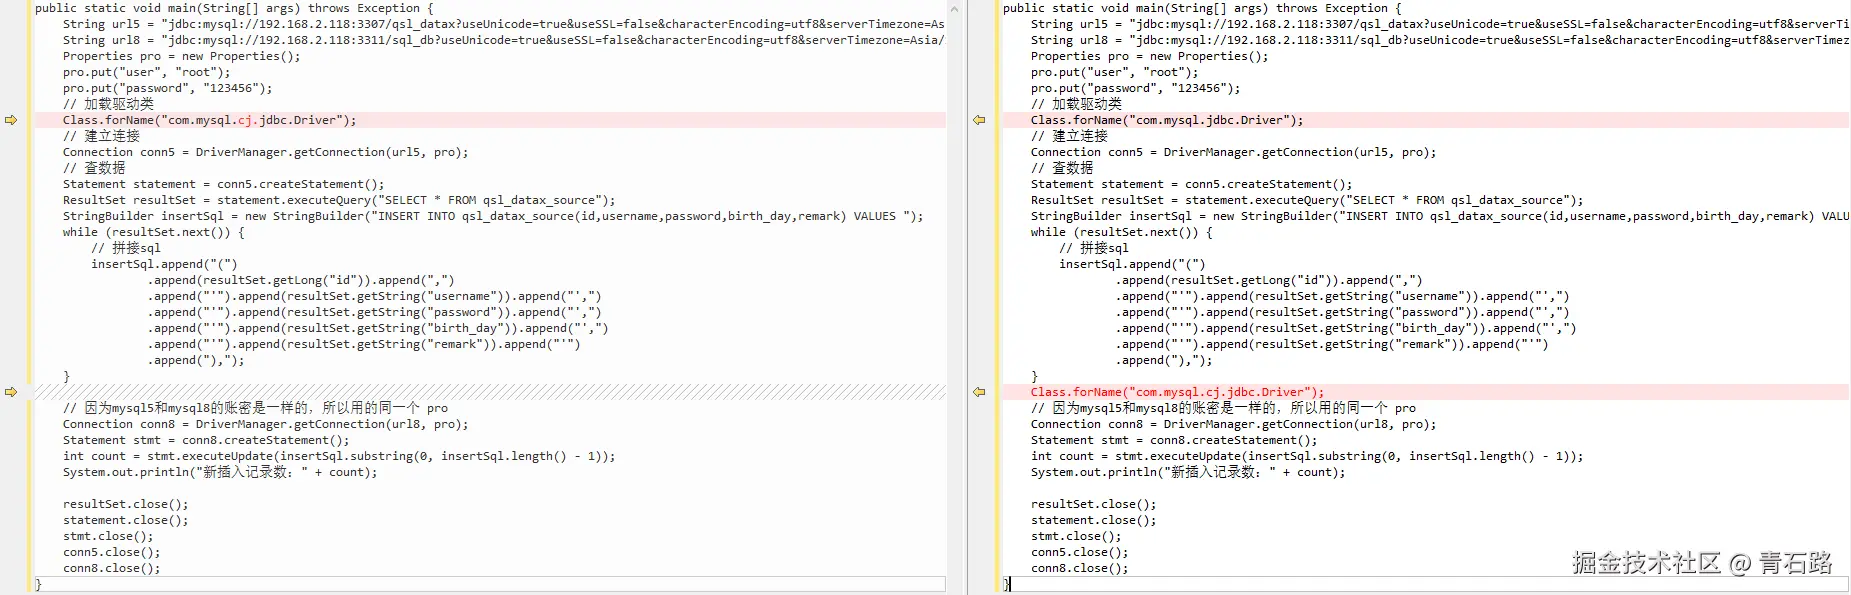This screenshot has width=1851, height=595.
Task: Click left pane getLong("id") append line
Action: click(x=301, y=280)
